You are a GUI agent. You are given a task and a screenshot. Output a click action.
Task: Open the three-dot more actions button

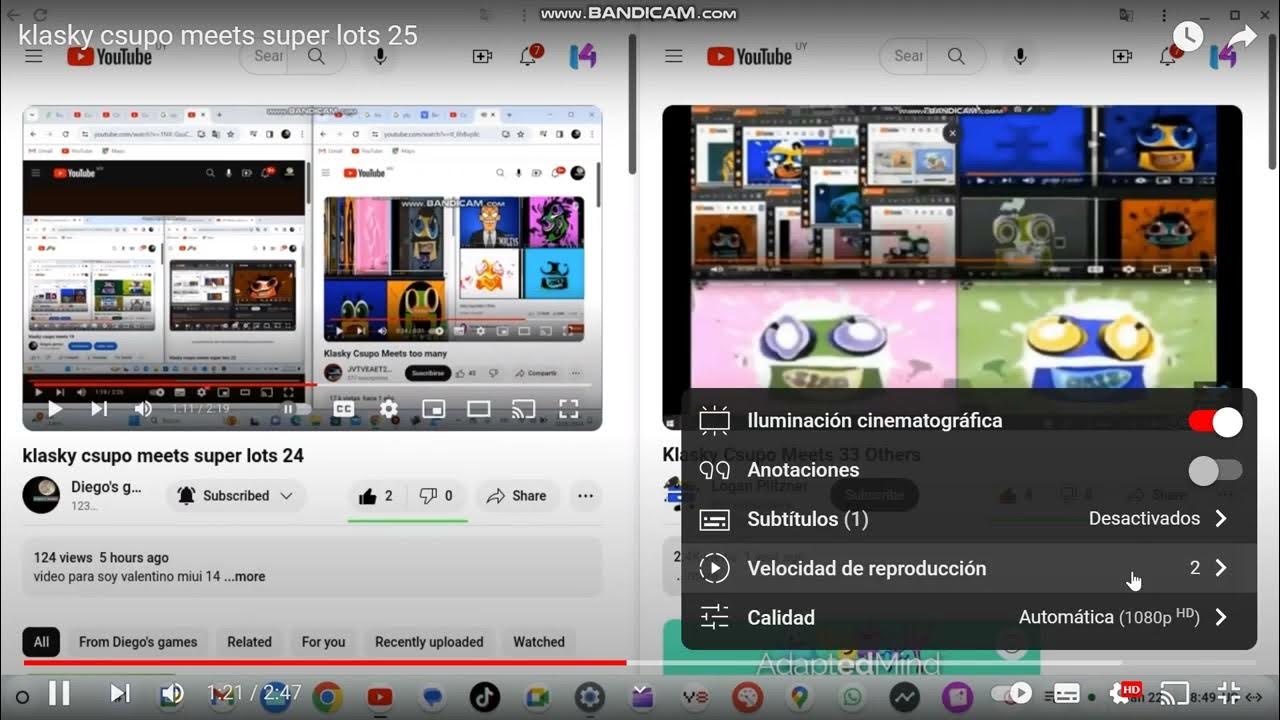click(585, 496)
